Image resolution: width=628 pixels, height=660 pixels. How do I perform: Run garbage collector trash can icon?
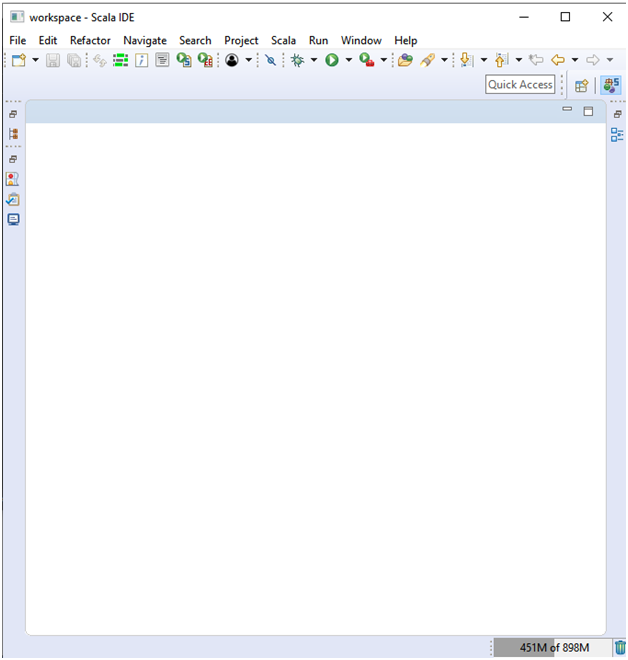[620, 647]
